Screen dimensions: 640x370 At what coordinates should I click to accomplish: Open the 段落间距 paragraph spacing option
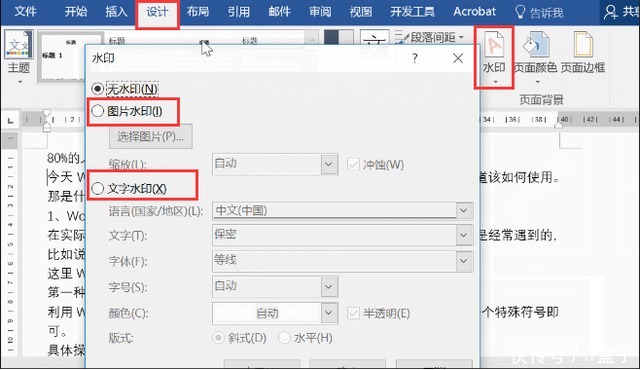coord(429,37)
